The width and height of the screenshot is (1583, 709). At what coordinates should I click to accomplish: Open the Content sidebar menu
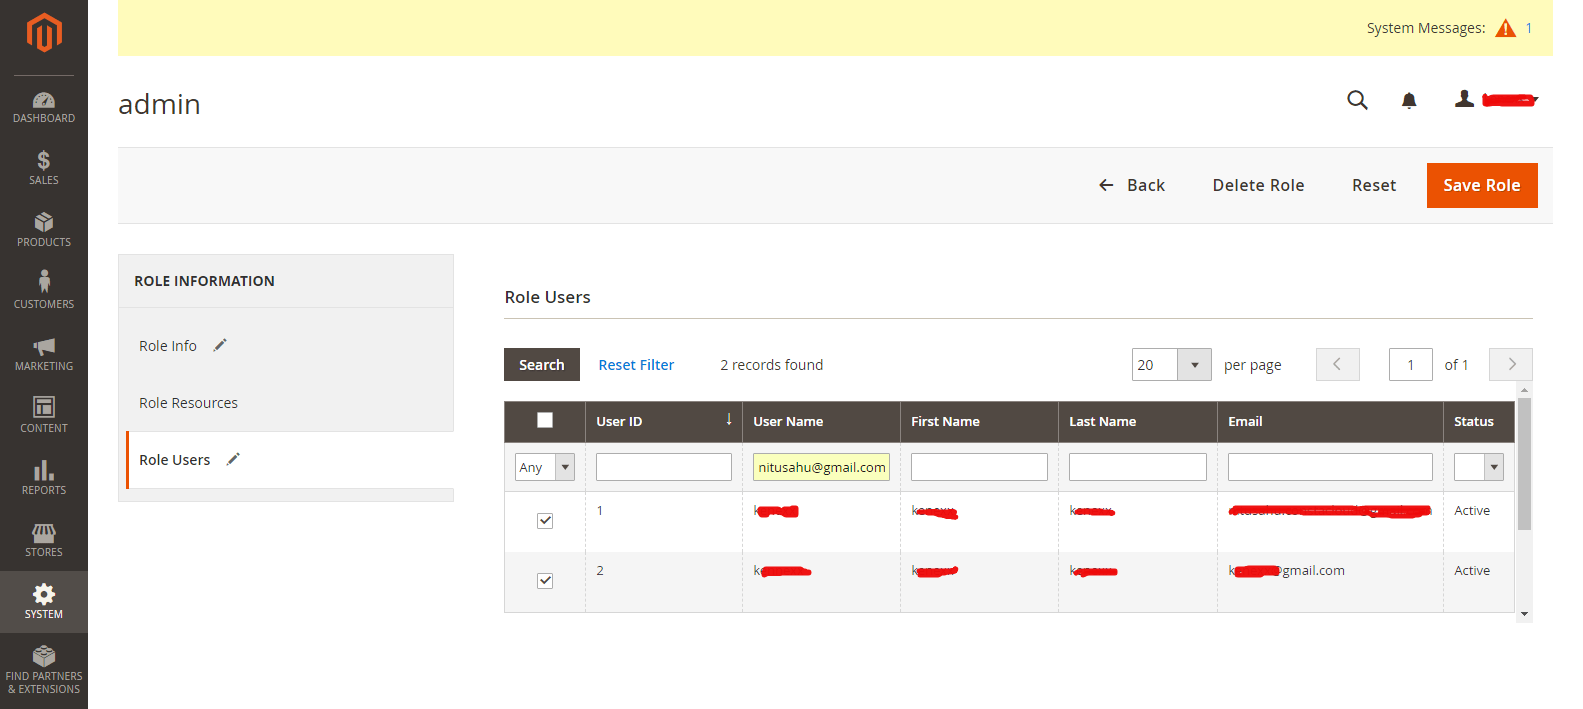coord(44,415)
